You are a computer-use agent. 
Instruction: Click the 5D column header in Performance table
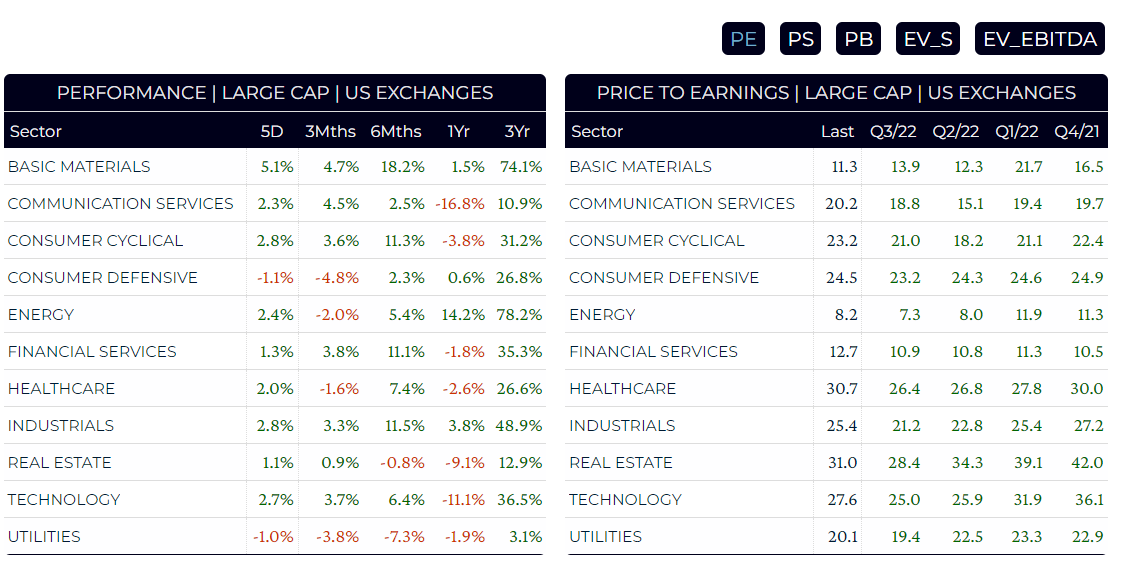click(x=272, y=132)
